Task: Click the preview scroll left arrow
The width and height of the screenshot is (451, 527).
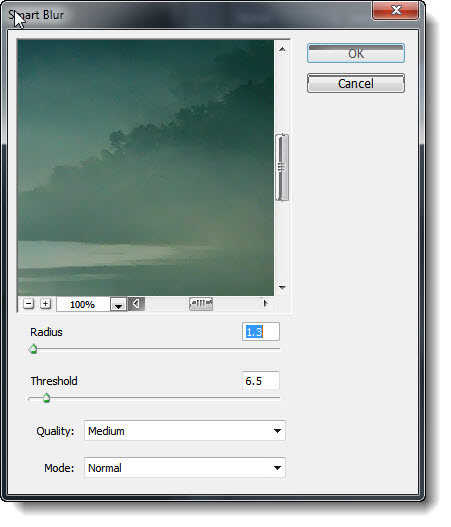Action: 136,304
